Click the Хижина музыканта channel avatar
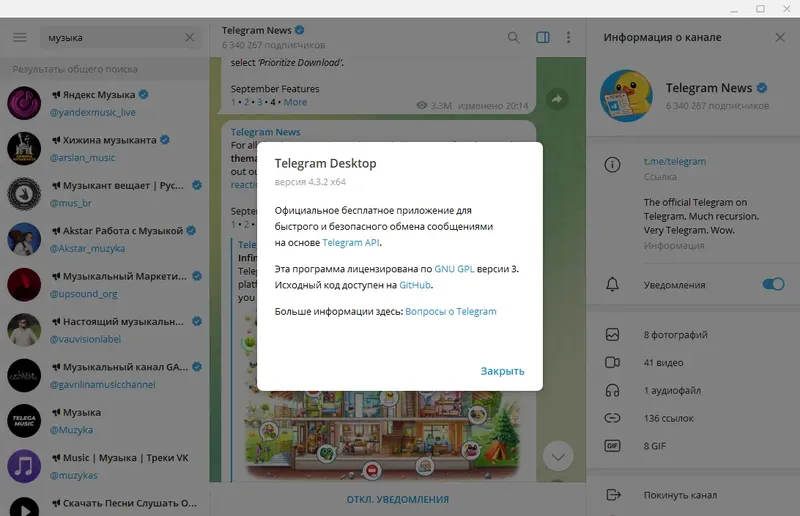 pos(24,149)
